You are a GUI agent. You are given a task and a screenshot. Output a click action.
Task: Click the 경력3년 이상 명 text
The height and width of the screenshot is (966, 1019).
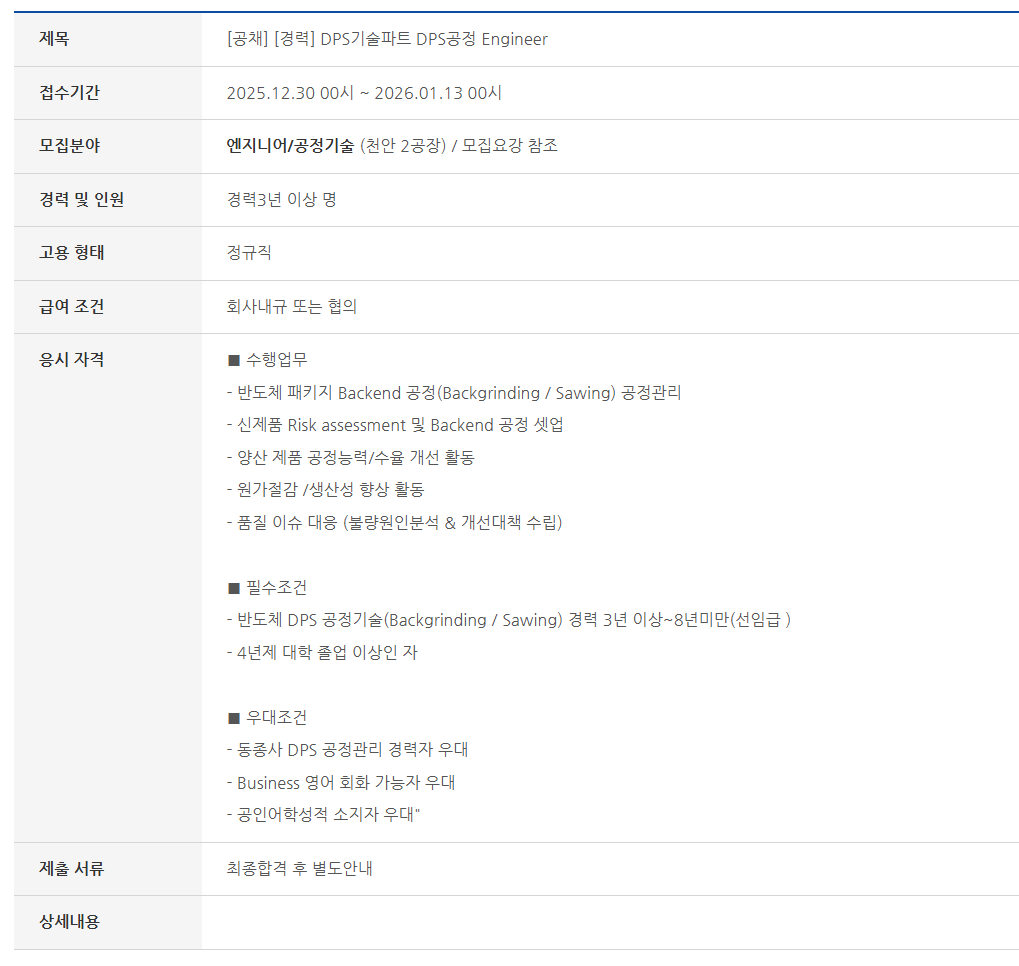click(281, 200)
